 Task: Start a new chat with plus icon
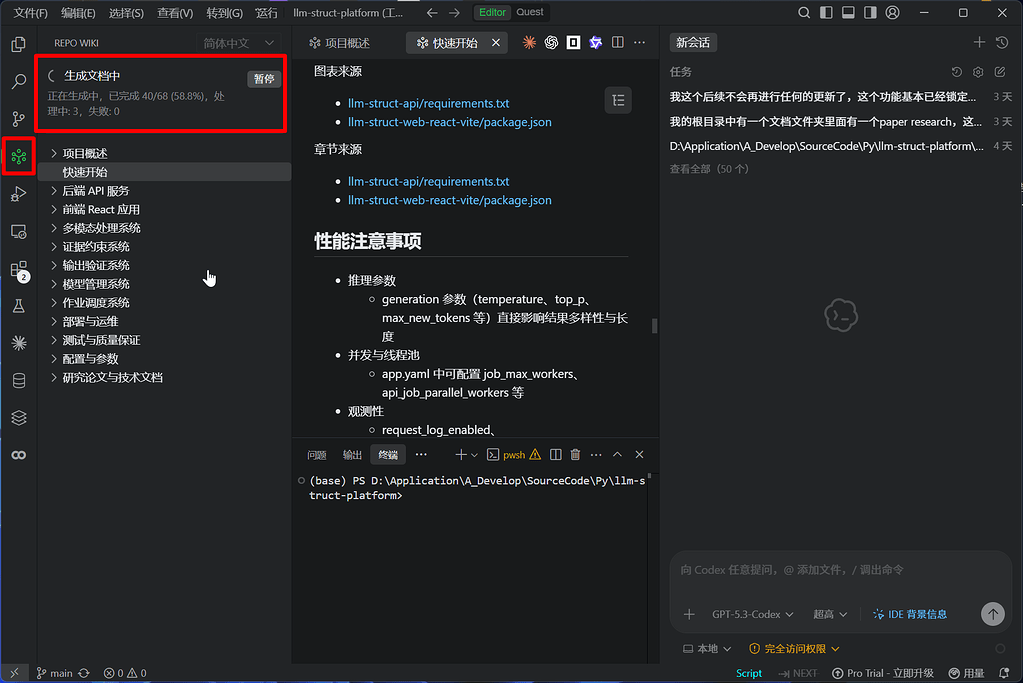[979, 42]
